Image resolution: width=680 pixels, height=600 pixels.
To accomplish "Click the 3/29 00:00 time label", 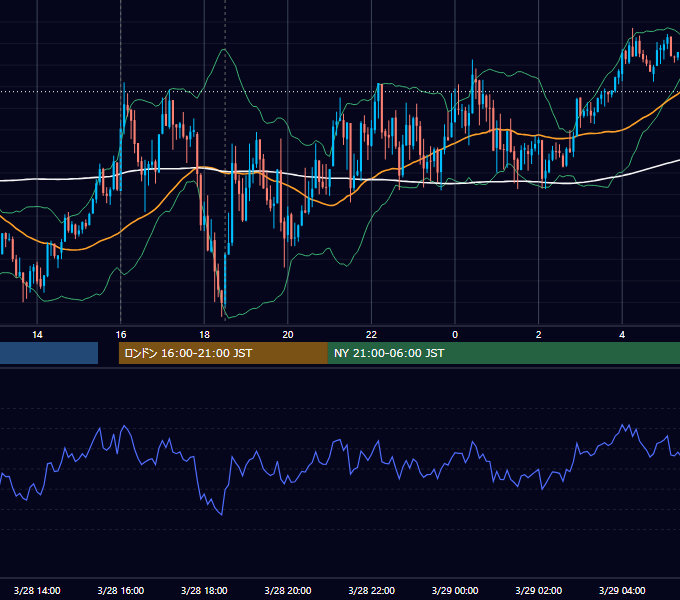I will 455,590.
